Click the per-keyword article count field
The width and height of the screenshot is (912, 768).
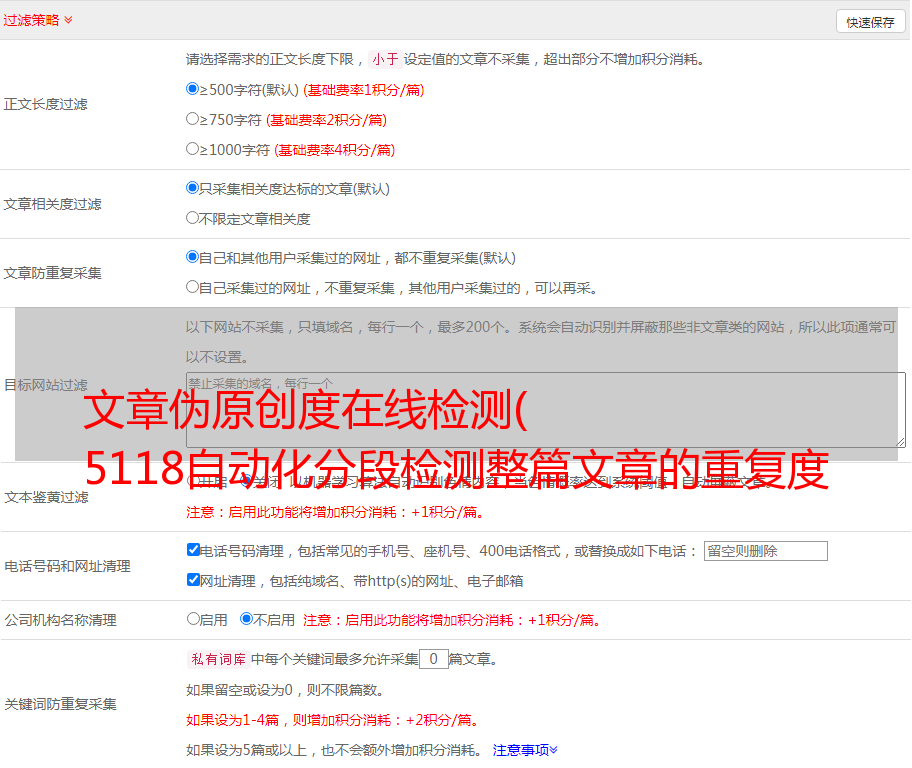pos(434,659)
